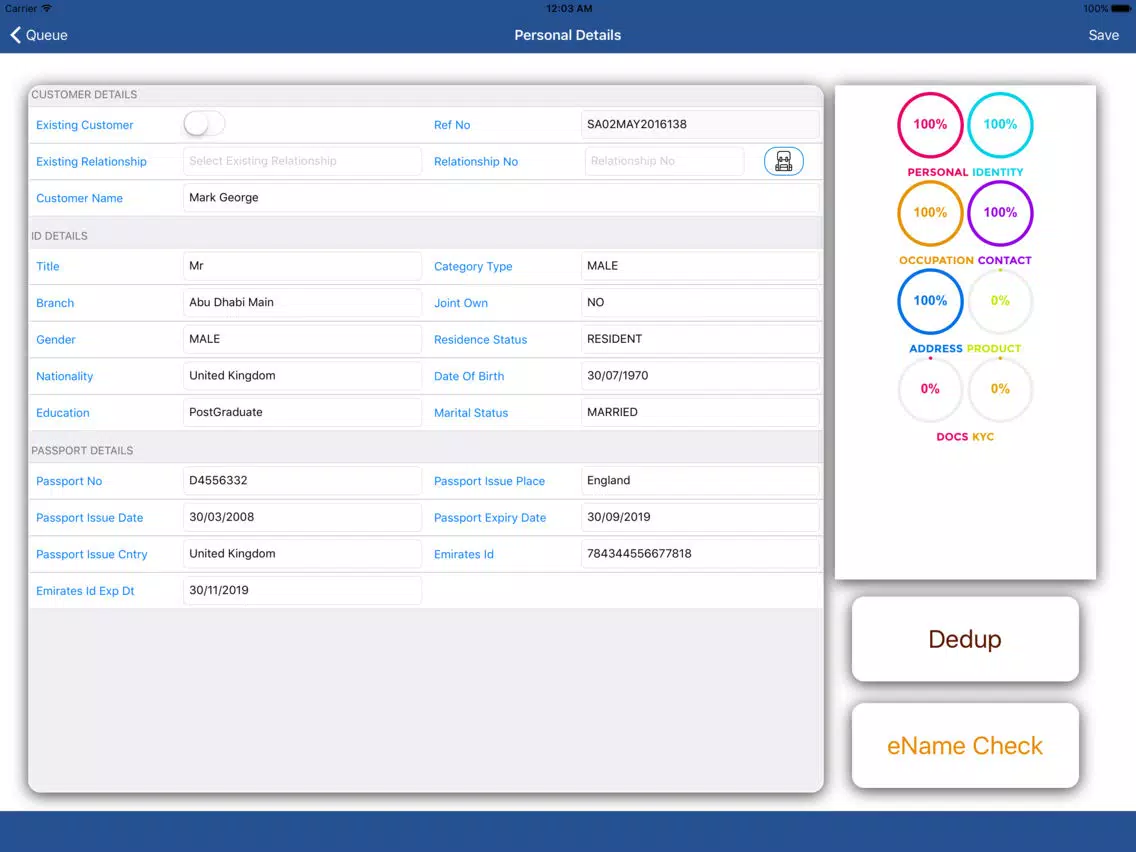Screen dimensions: 1136x852
Task: Go back to Queue using chevron
Action: [15, 35]
